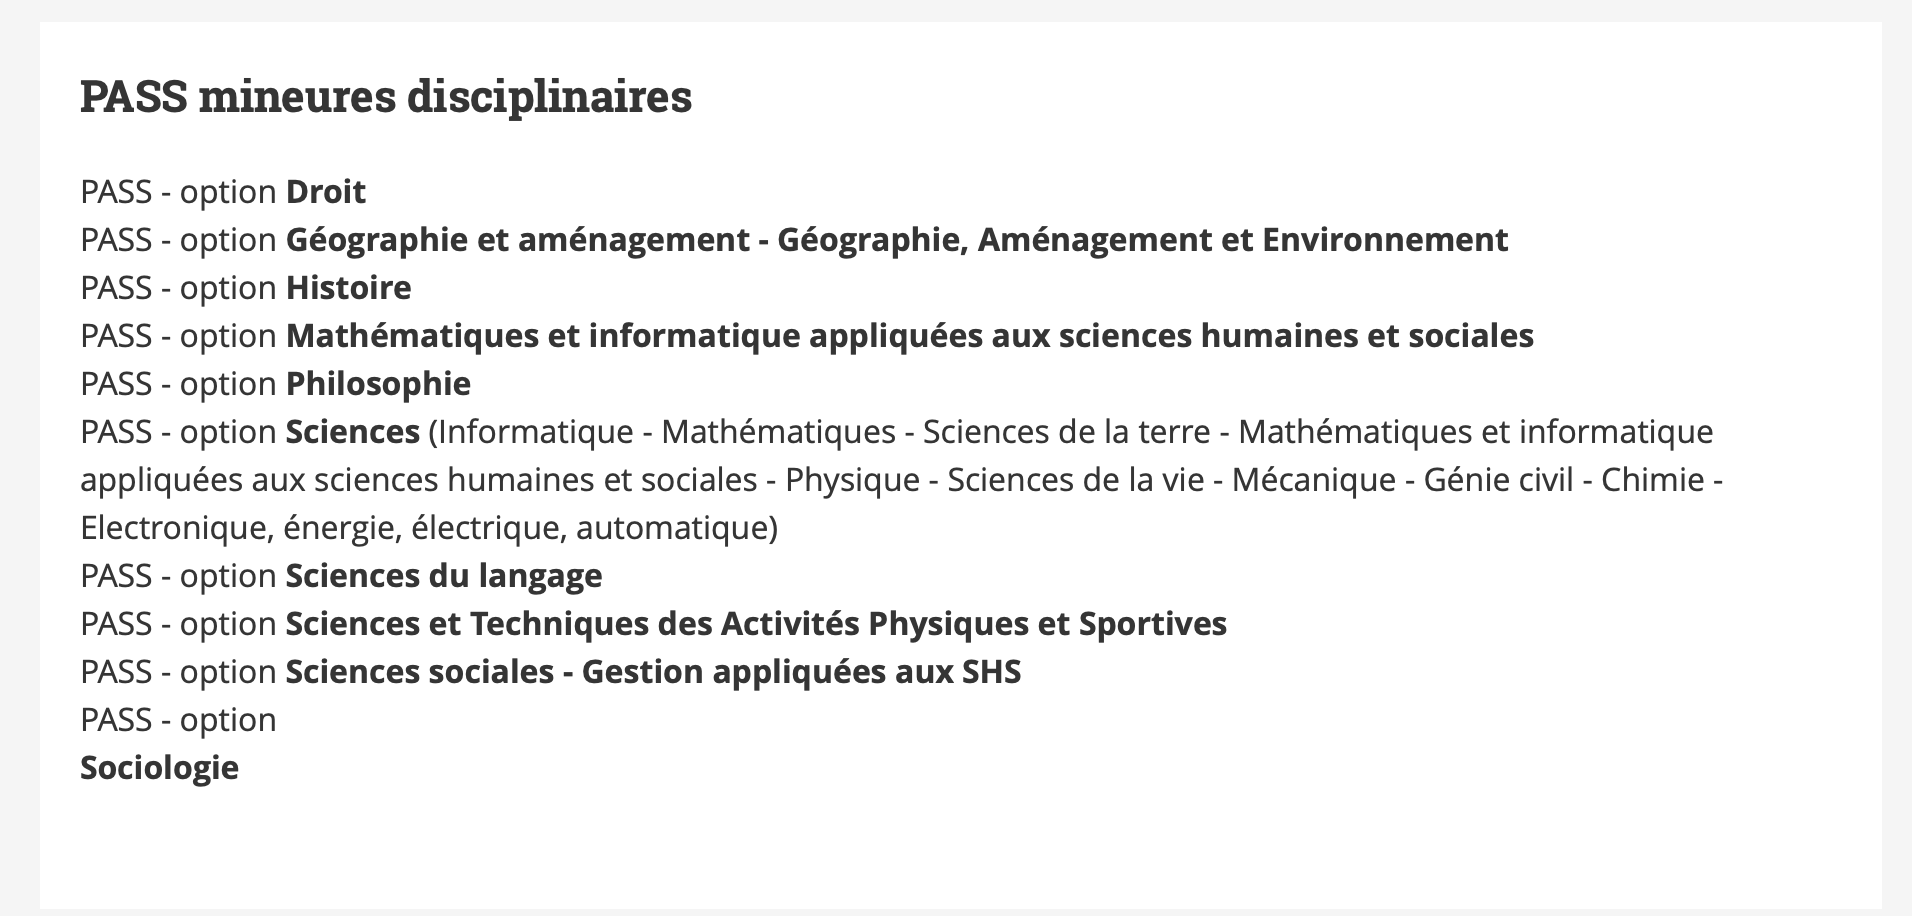
Task: Click "Electronique, énergie, électrique, automatique" text
Action: pos(428,528)
